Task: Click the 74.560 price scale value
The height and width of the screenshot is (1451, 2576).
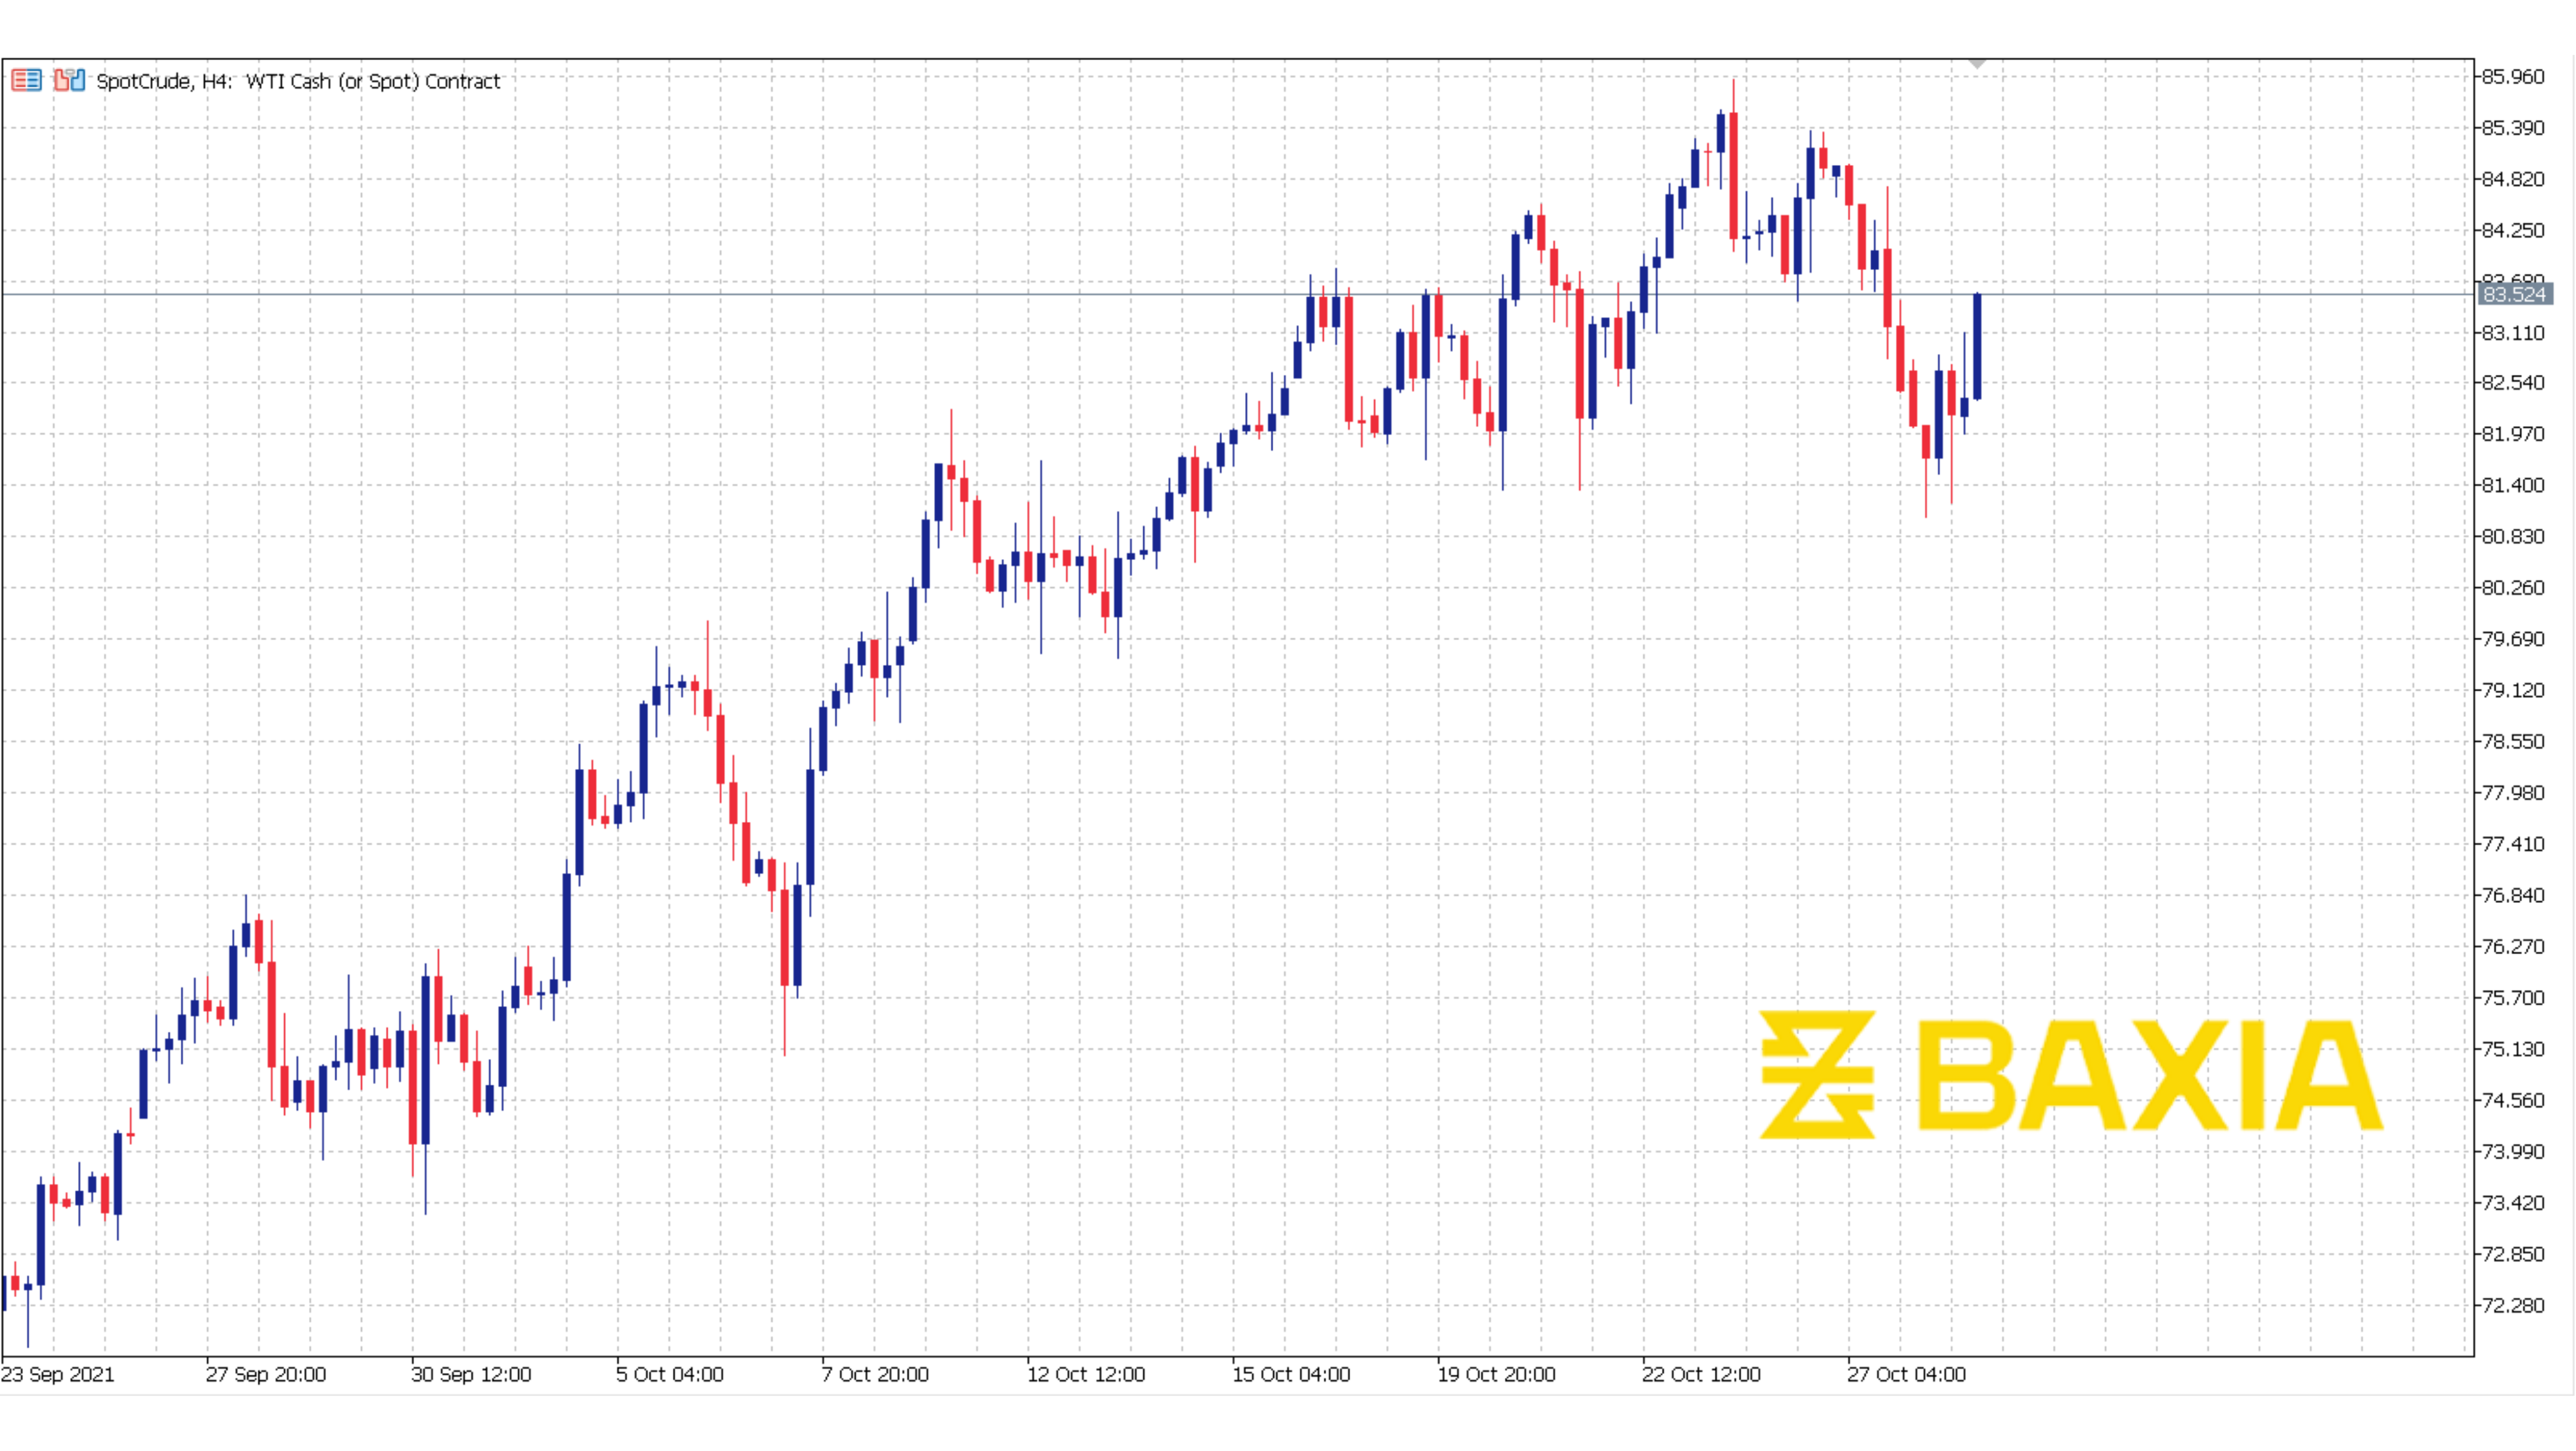Action: click(x=2513, y=1100)
